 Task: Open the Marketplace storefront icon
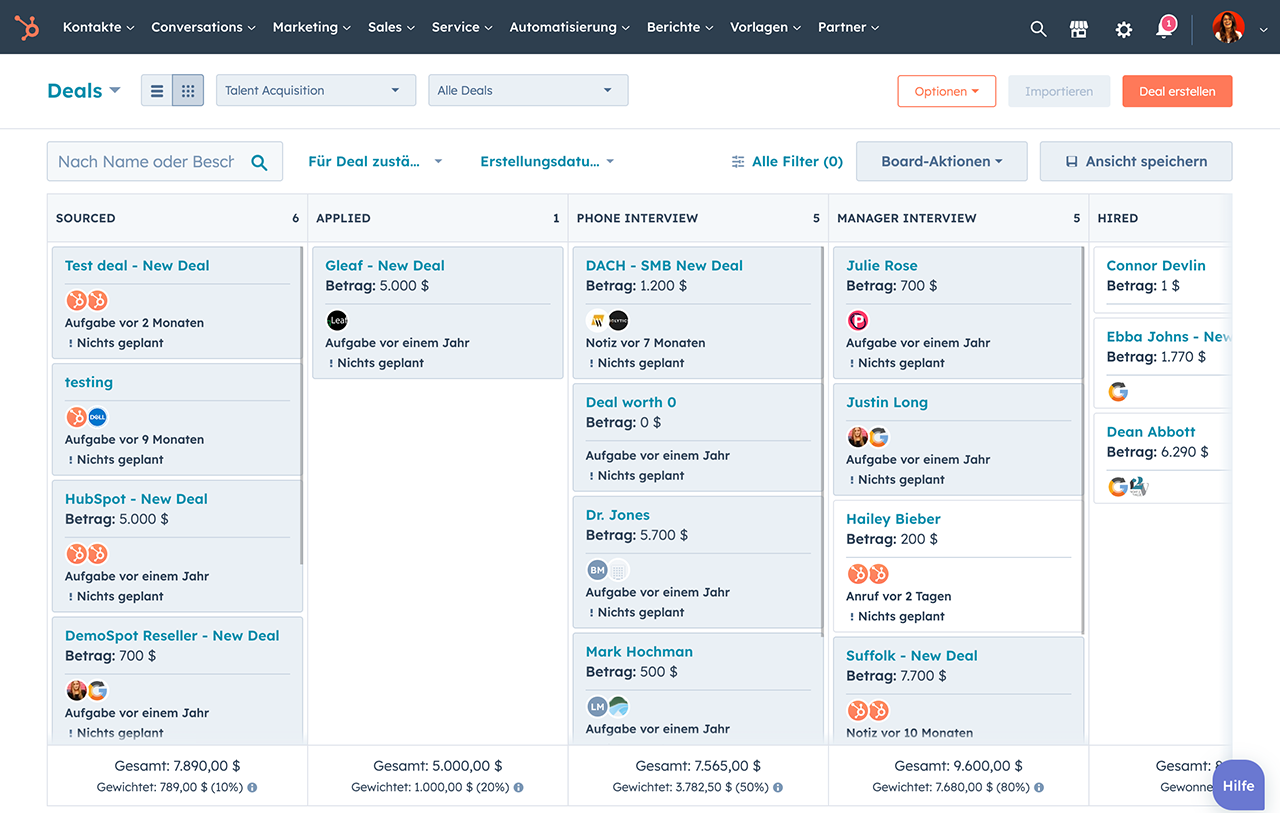pos(1078,29)
